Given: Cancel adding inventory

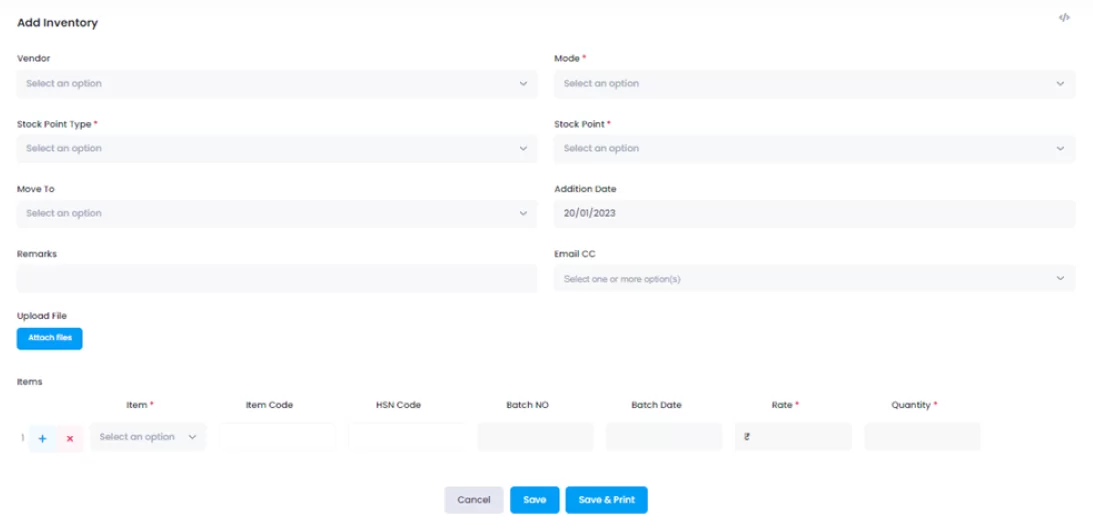Looking at the screenshot, I should [x=474, y=500].
